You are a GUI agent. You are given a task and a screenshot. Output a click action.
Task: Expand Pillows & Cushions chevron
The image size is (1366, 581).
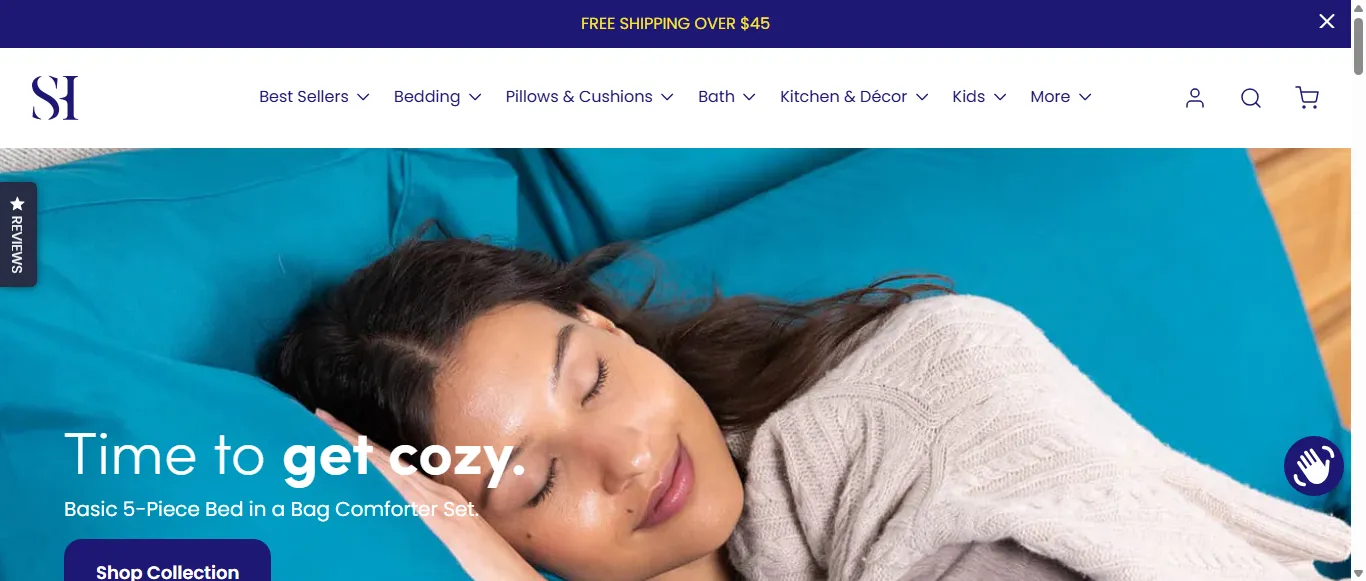pos(667,97)
